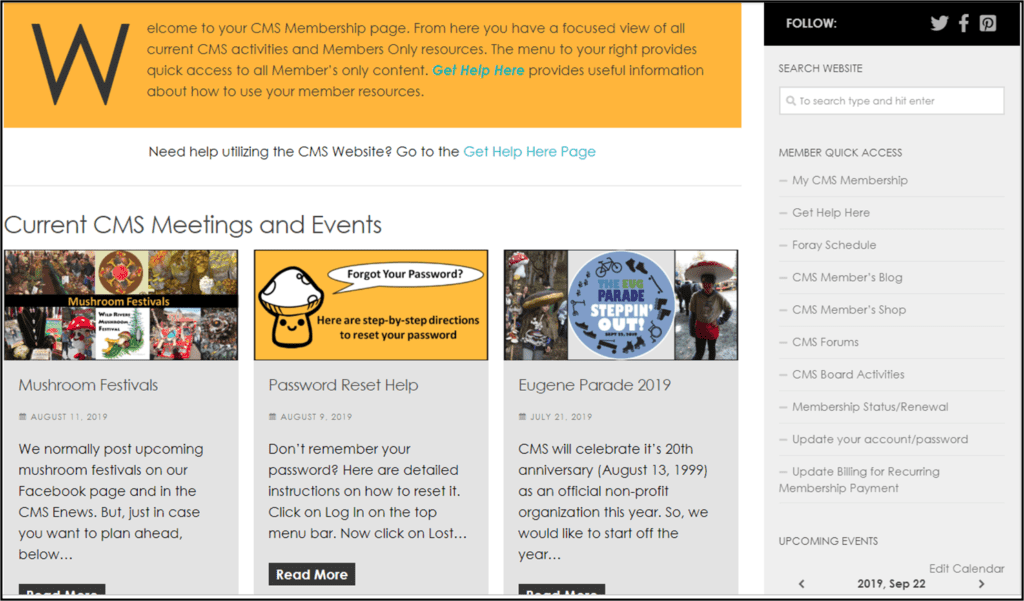
Task: Click Read More under Password Reset Help
Action: 312,574
